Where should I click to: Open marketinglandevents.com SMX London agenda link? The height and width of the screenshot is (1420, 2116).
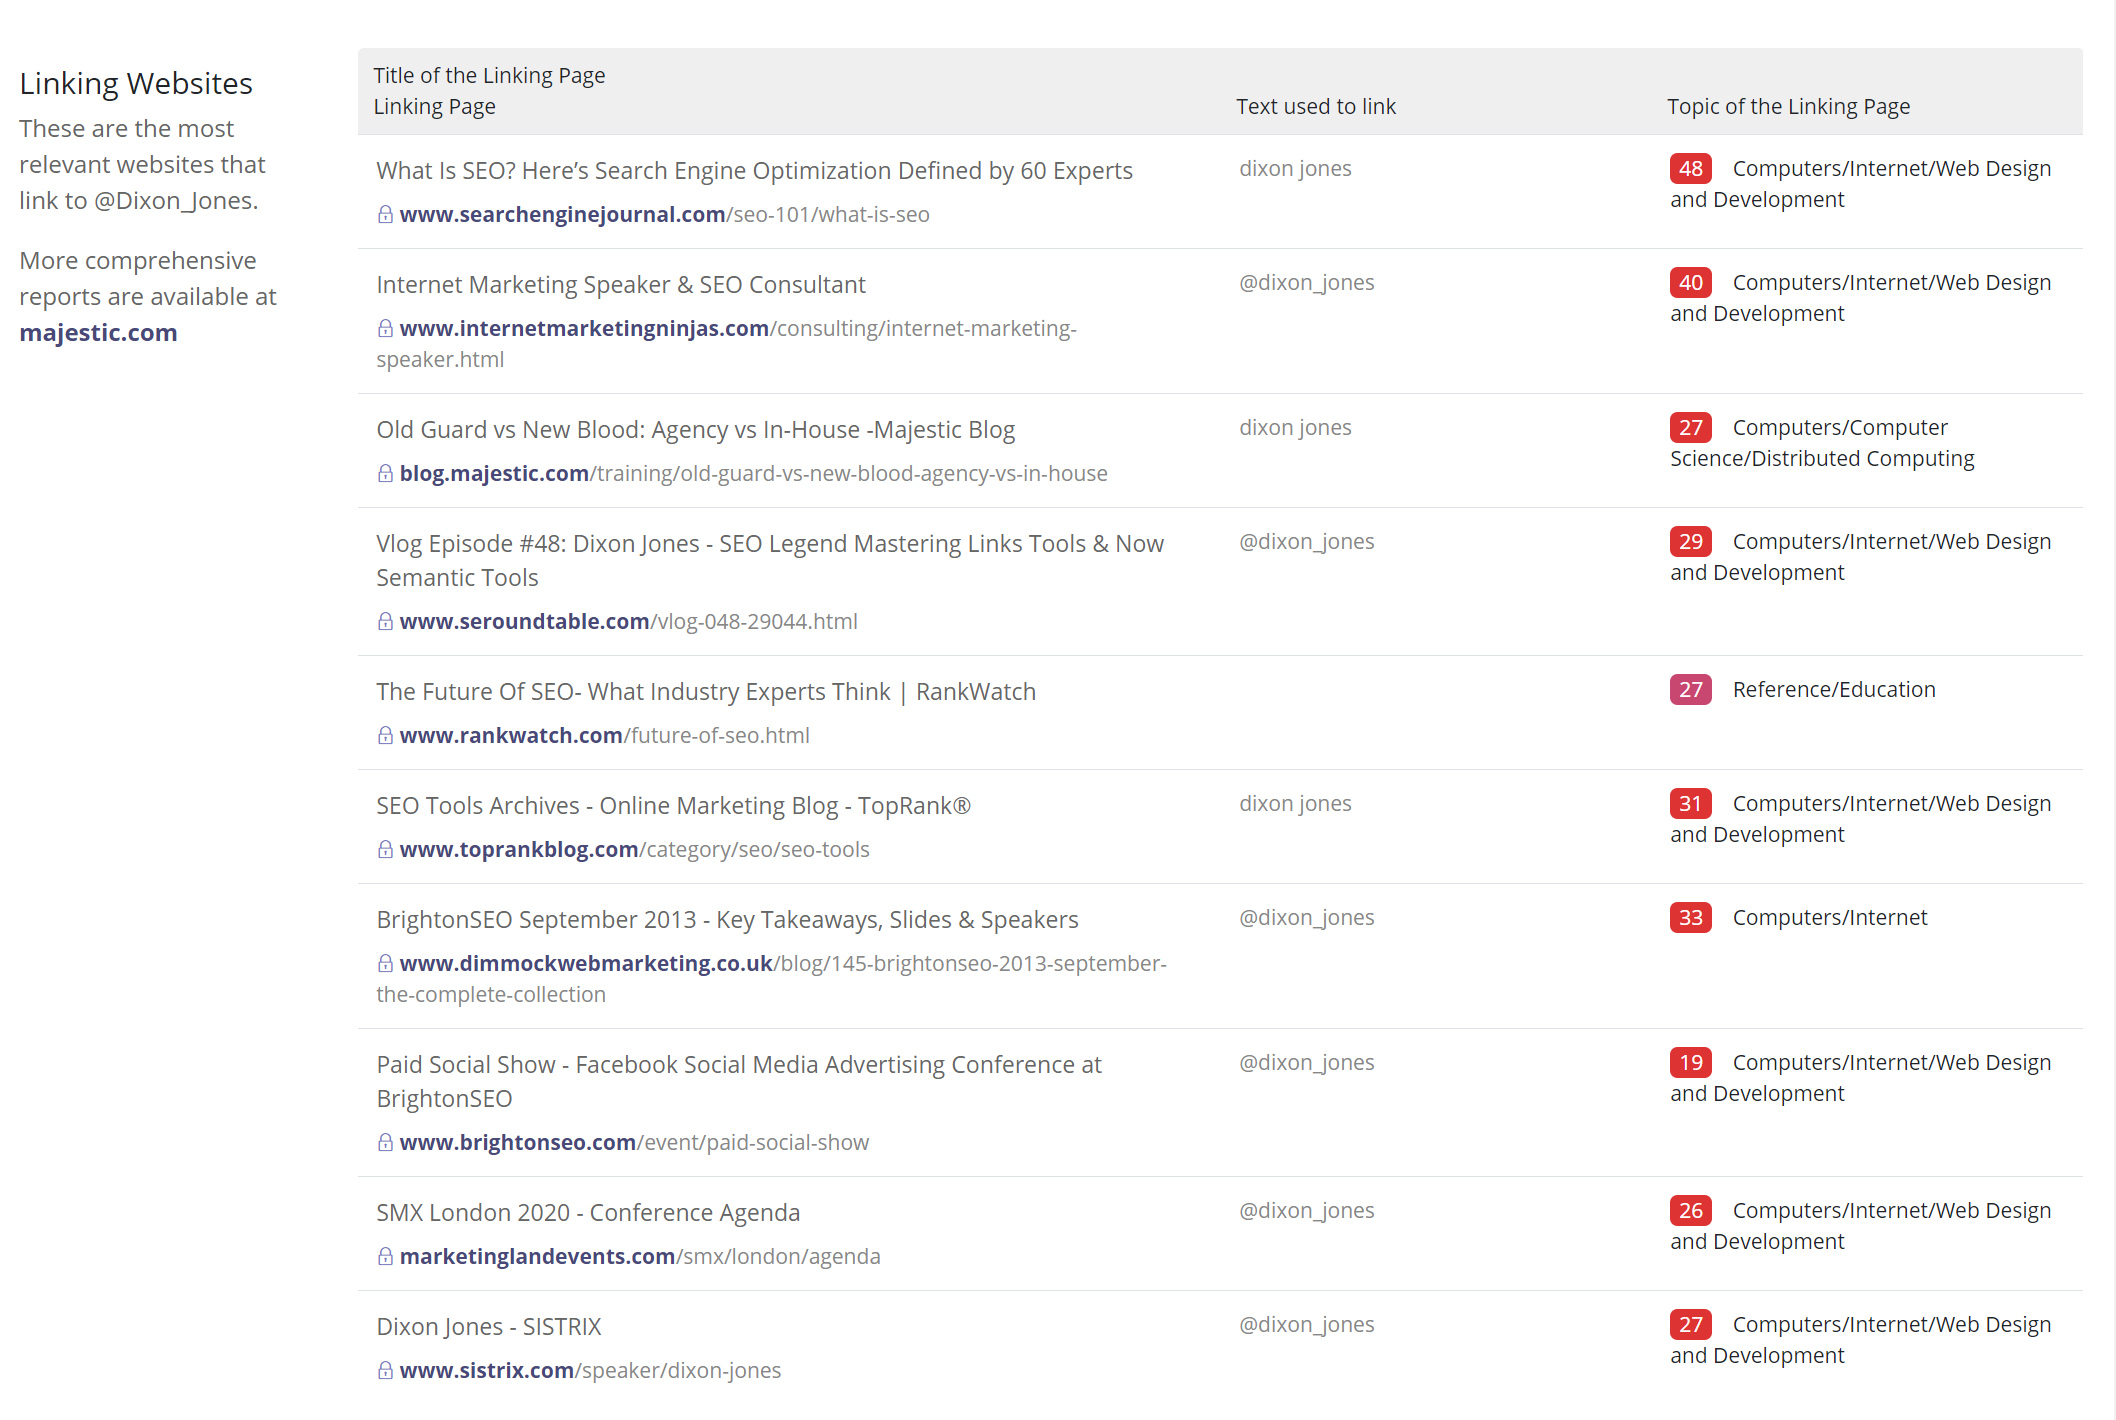tap(640, 1256)
